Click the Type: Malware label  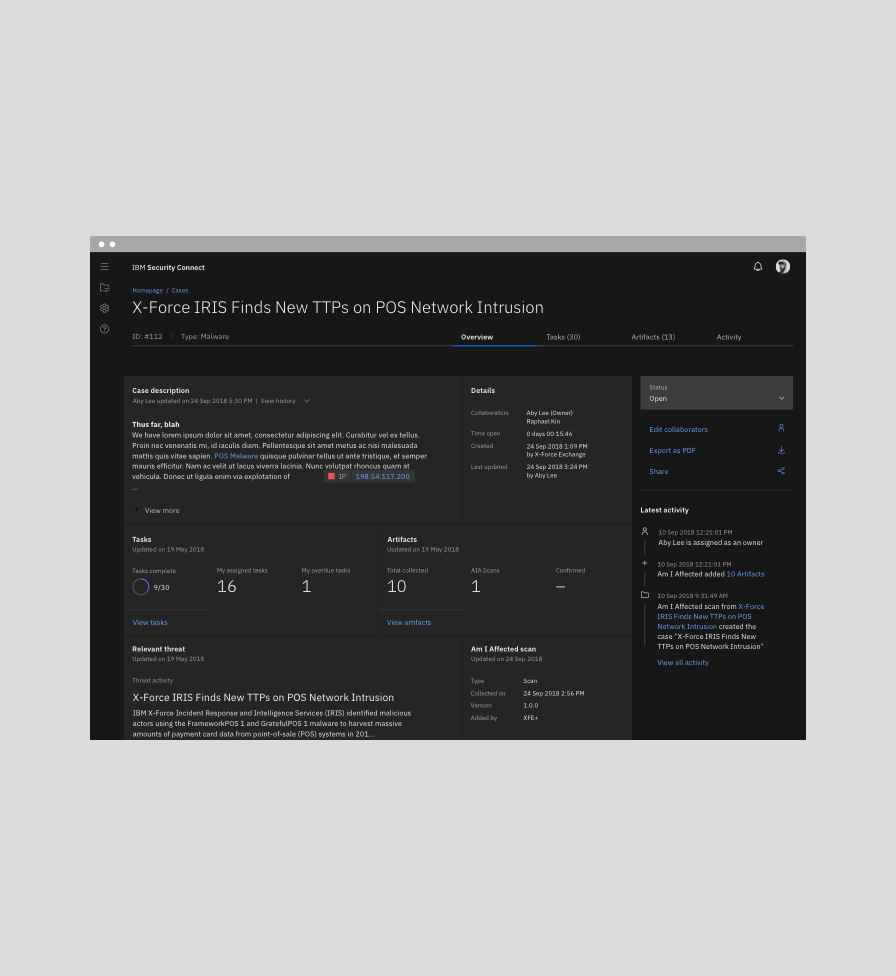pyautogui.click(x=205, y=337)
